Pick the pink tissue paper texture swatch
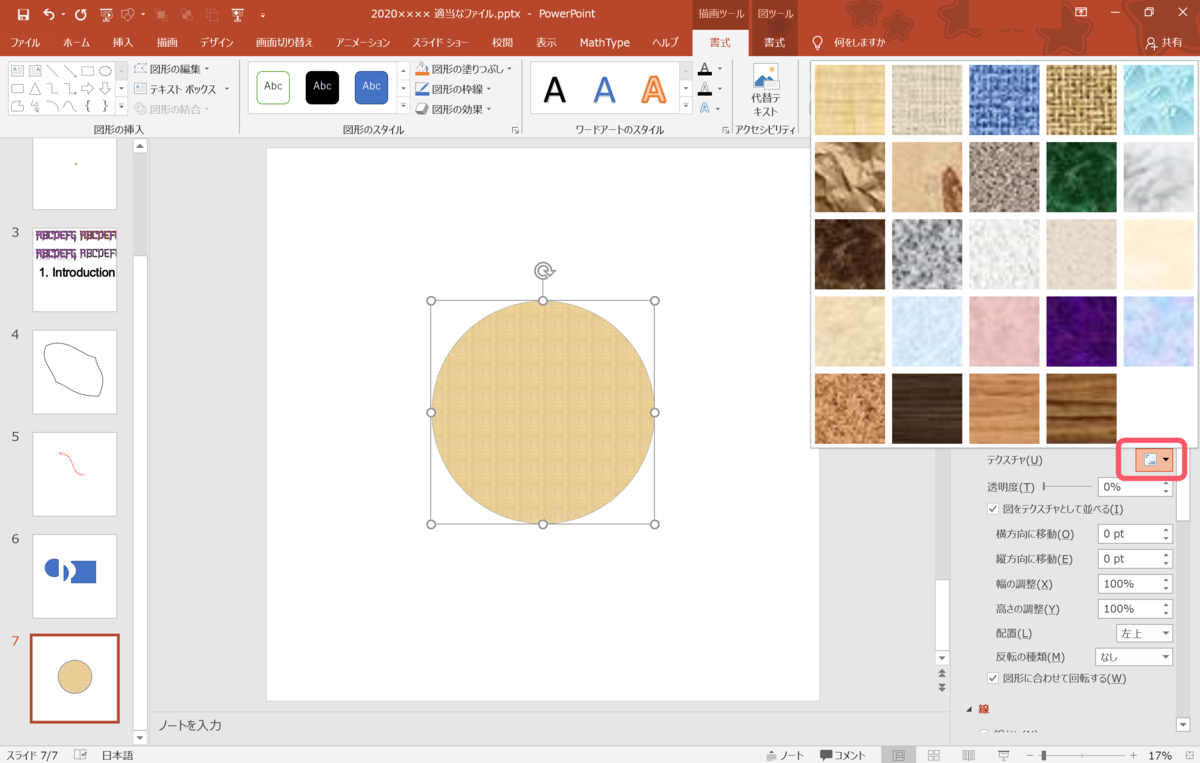Image resolution: width=1200 pixels, height=763 pixels. coord(1004,331)
